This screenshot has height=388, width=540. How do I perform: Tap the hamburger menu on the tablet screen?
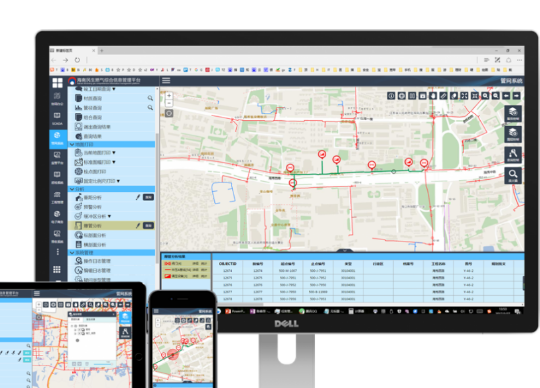click(x=37, y=293)
